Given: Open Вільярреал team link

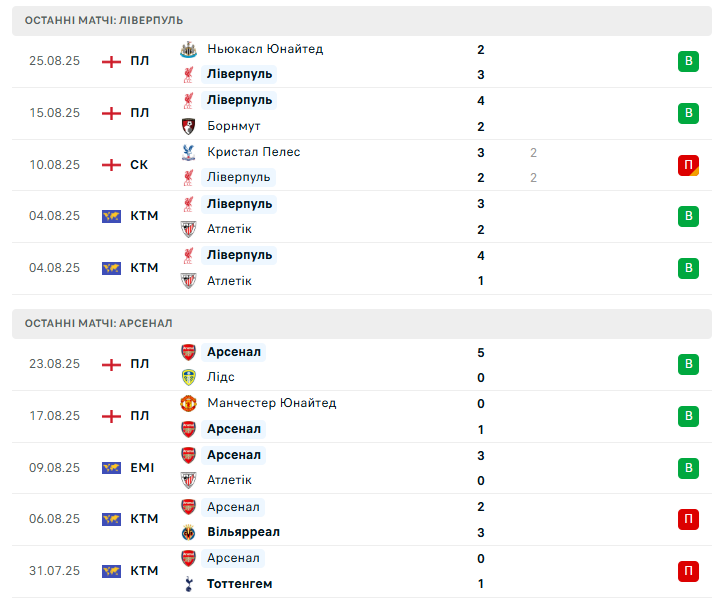Looking at the screenshot, I should pyautogui.click(x=243, y=532).
